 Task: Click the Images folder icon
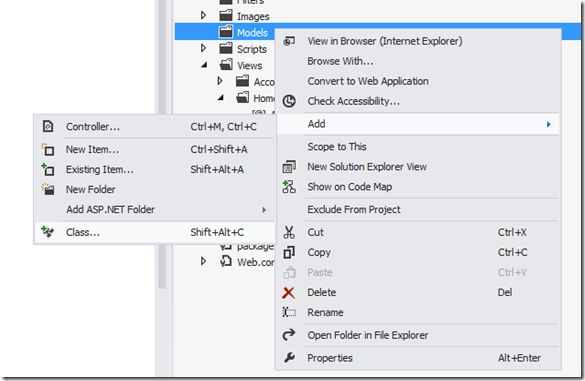pyautogui.click(x=226, y=16)
